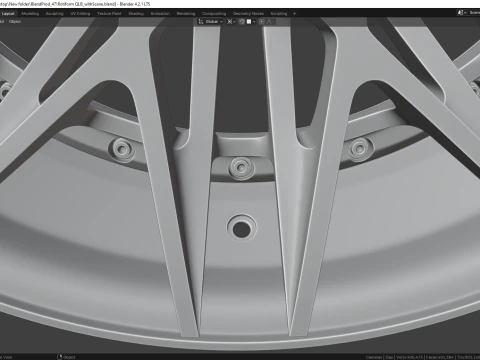This screenshot has width=480, height=360.
Task: Open the Modeling workspace tab
Action: point(30,14)
